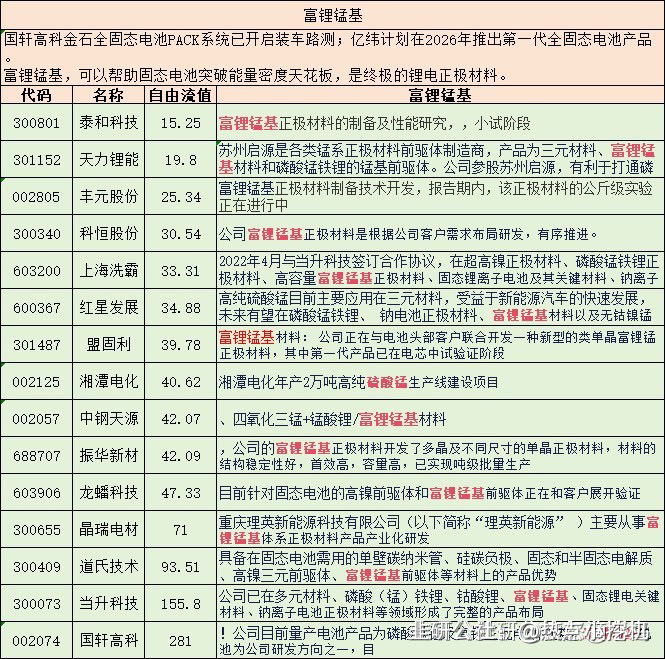Select the name cell 盟固利
Viewport: 665px width, 659px height.
pyautogui.click(x=109, y=345)
